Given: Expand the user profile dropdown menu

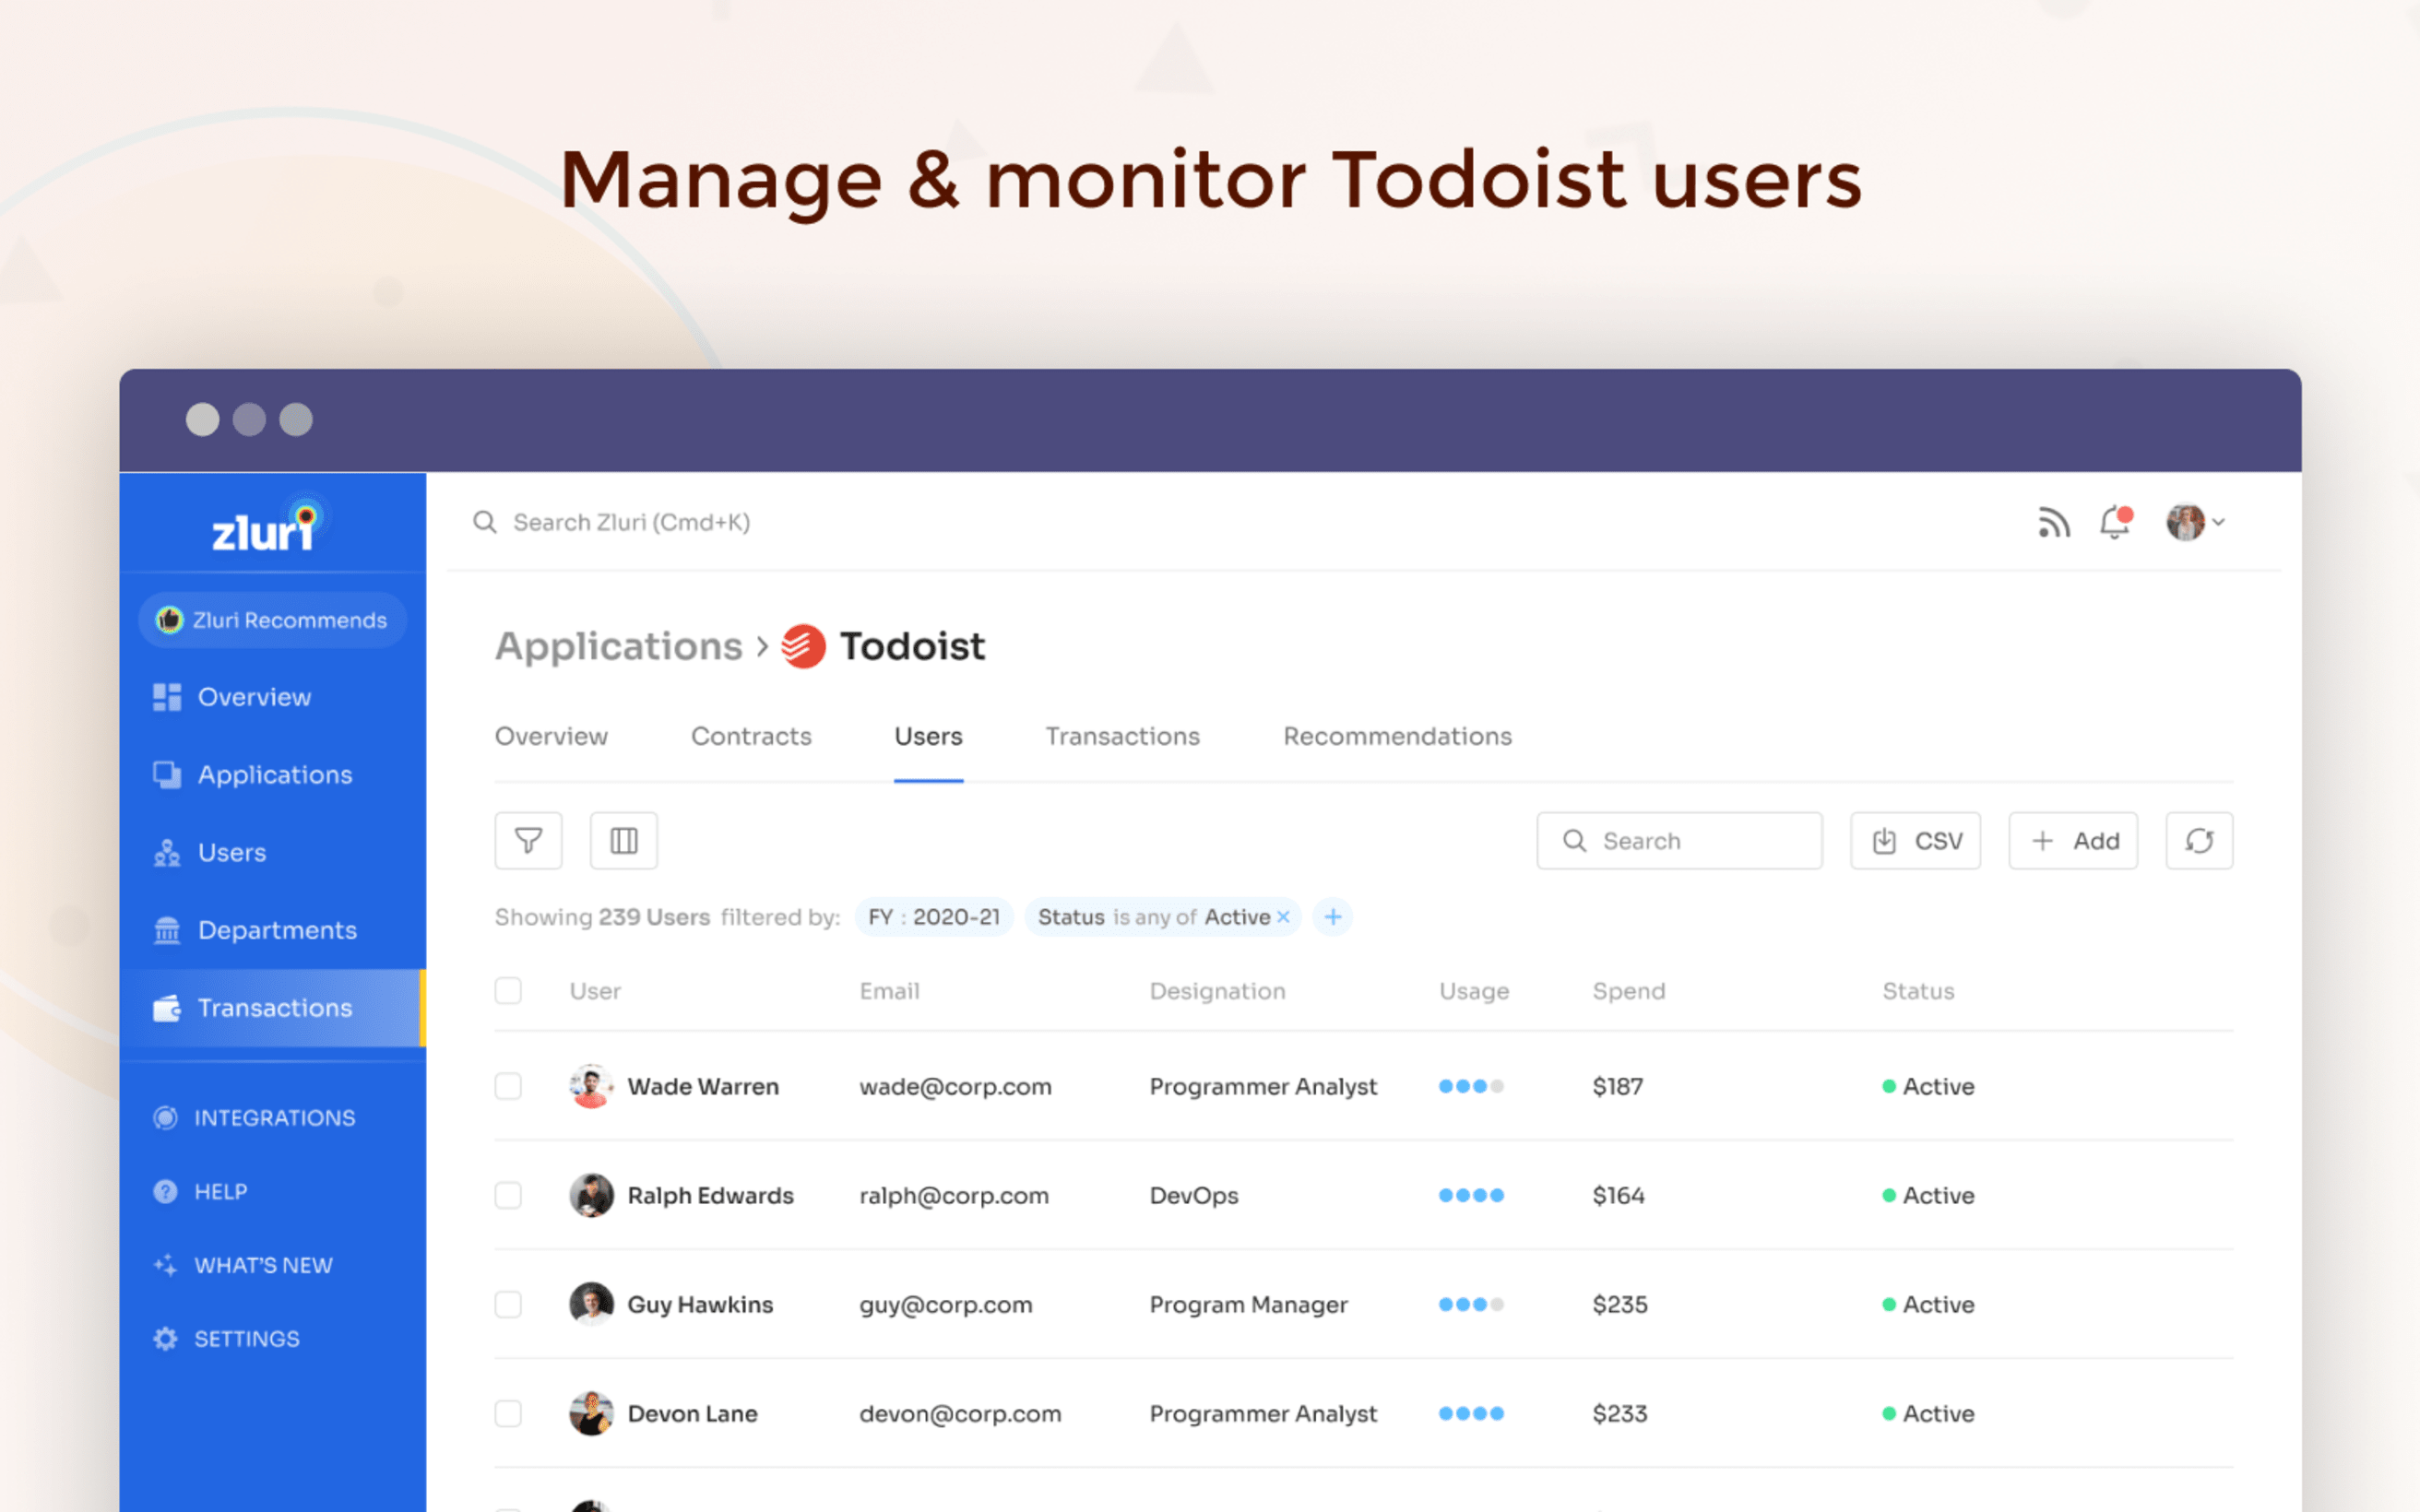Looking at the screenshot, I should click(2192, 521).
